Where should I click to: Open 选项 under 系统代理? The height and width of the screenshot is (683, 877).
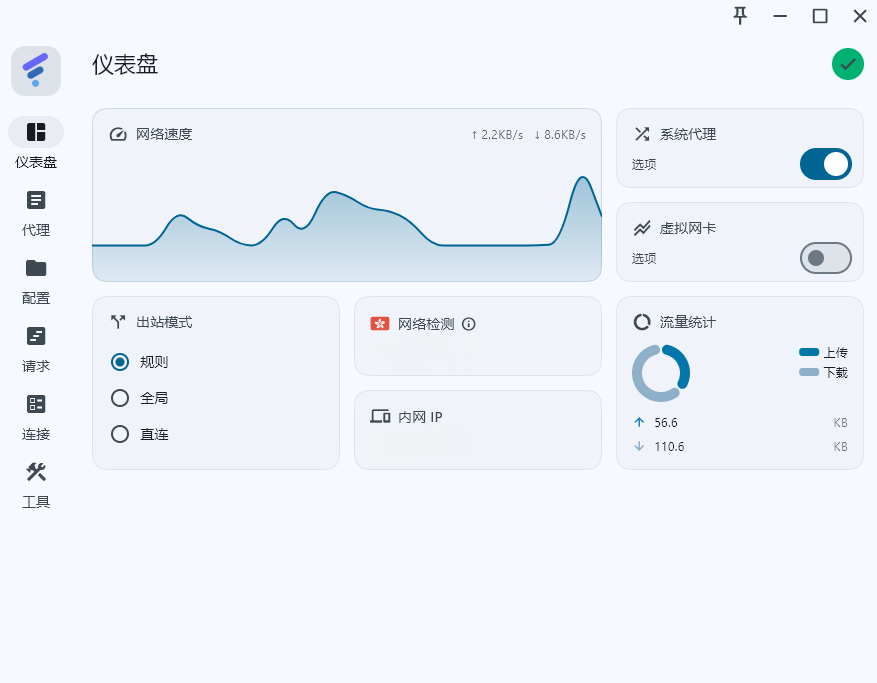tap(644, 164)
